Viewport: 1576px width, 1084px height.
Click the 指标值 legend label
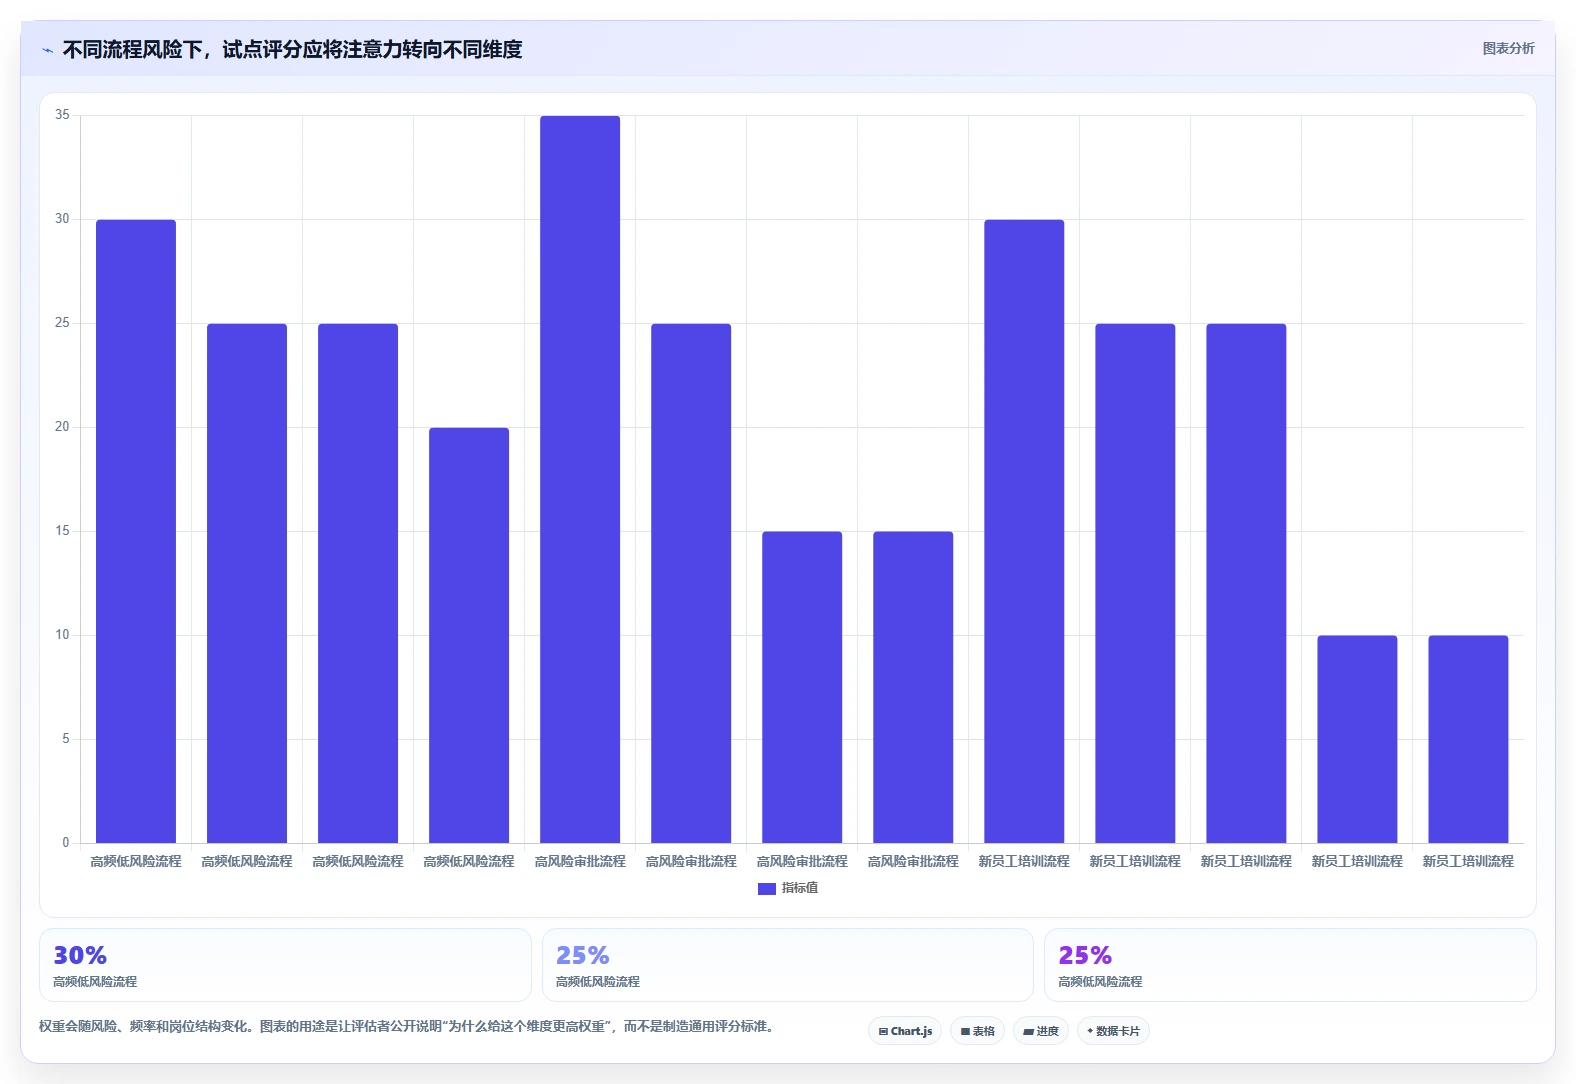[x=800, y=888]
